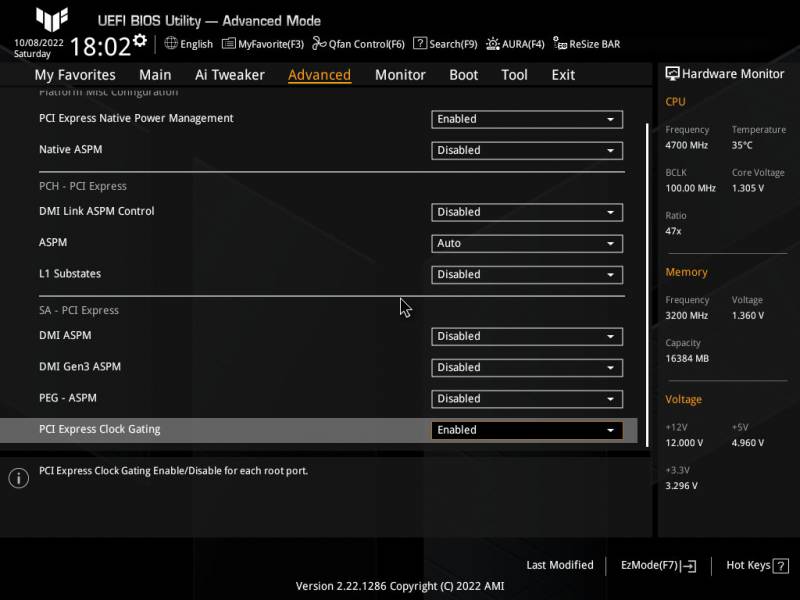Click the 18:02 clock display

[101, 47]
